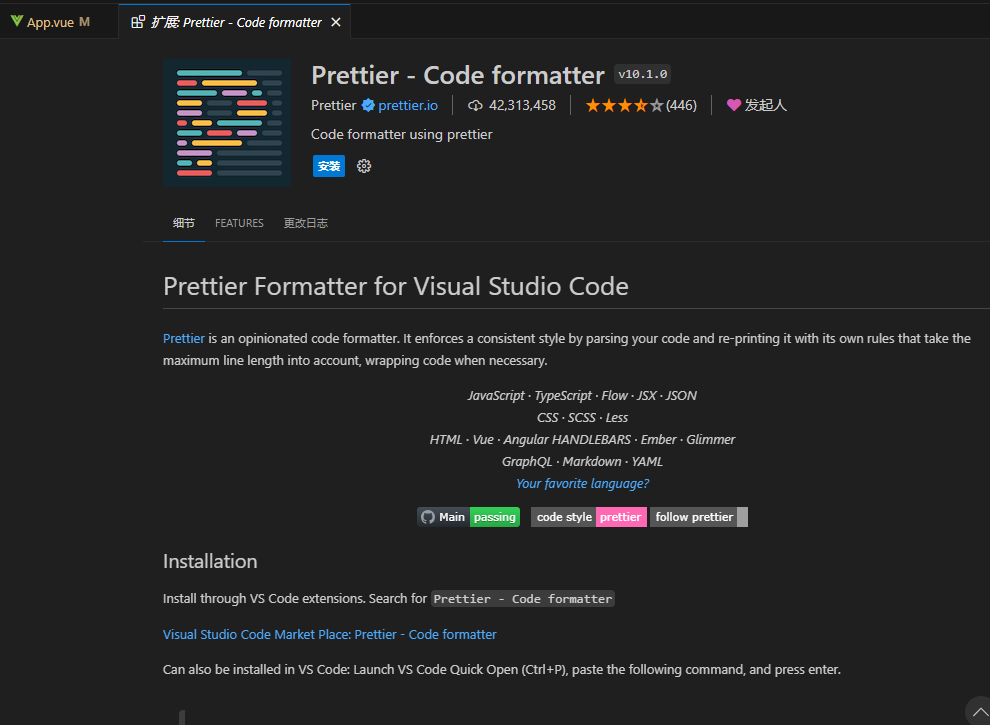990x725 pixels.
Task: Click the code style prettier badge
Action: pos(588,517)
